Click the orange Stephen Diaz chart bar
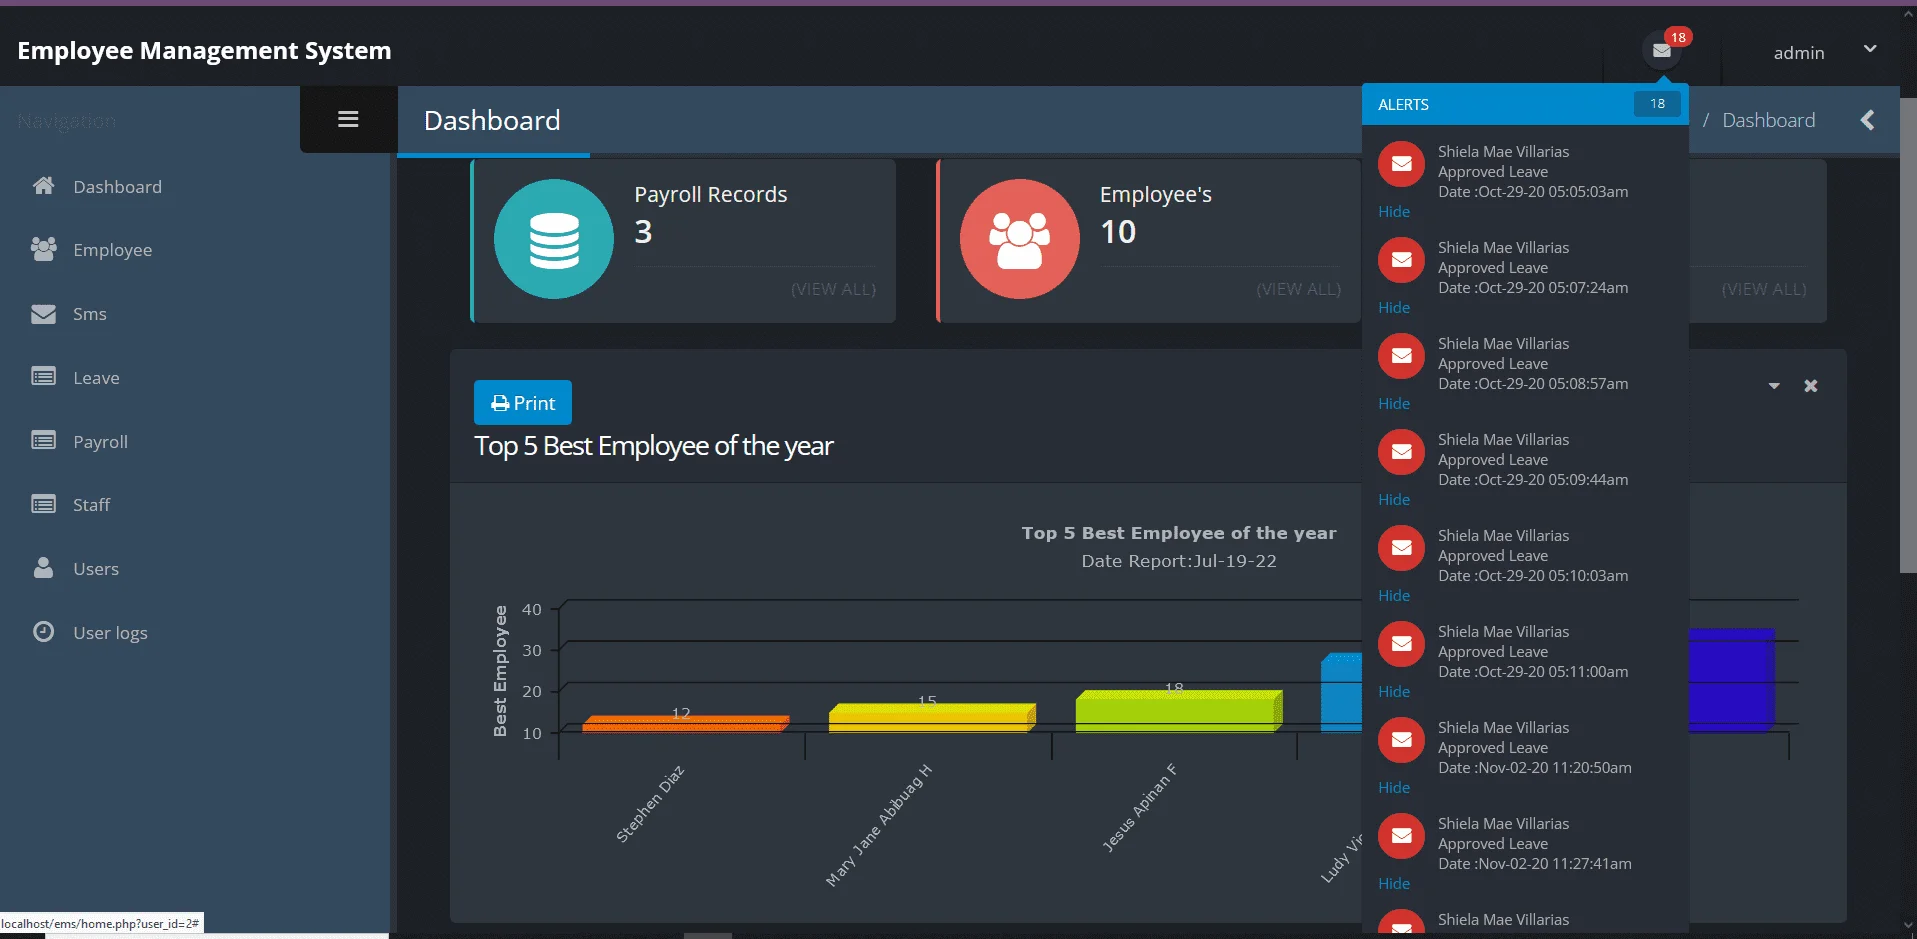 (x=686, y=724)
